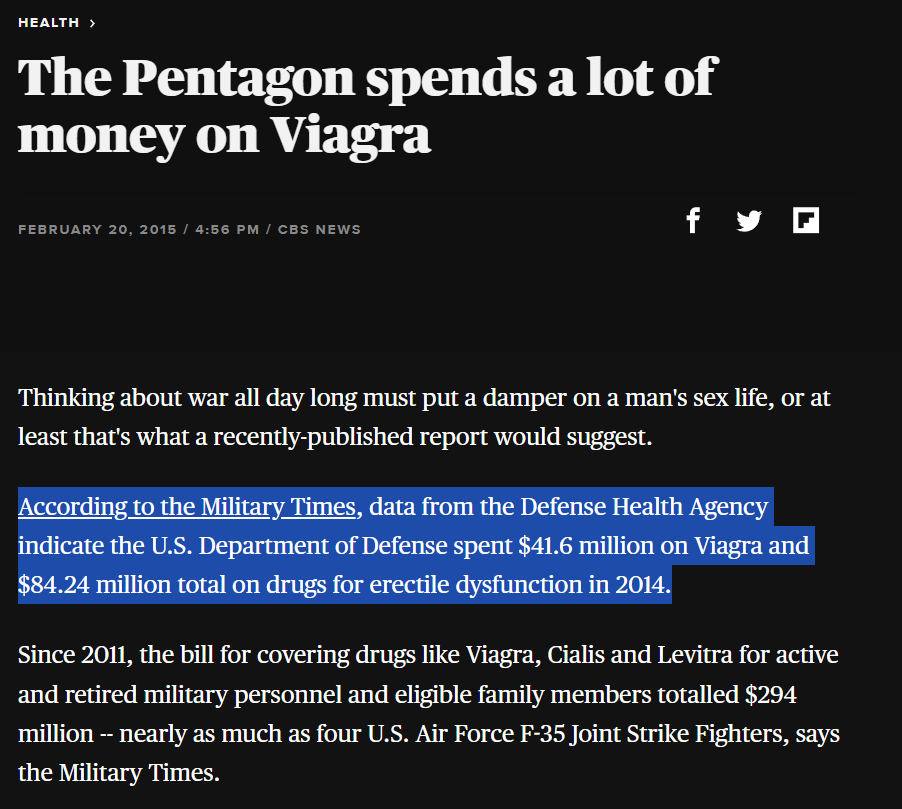
Task: Click the headline 'The Pentagon spends a lot of'
Action: pyautogui.click(x=368, y=77)
